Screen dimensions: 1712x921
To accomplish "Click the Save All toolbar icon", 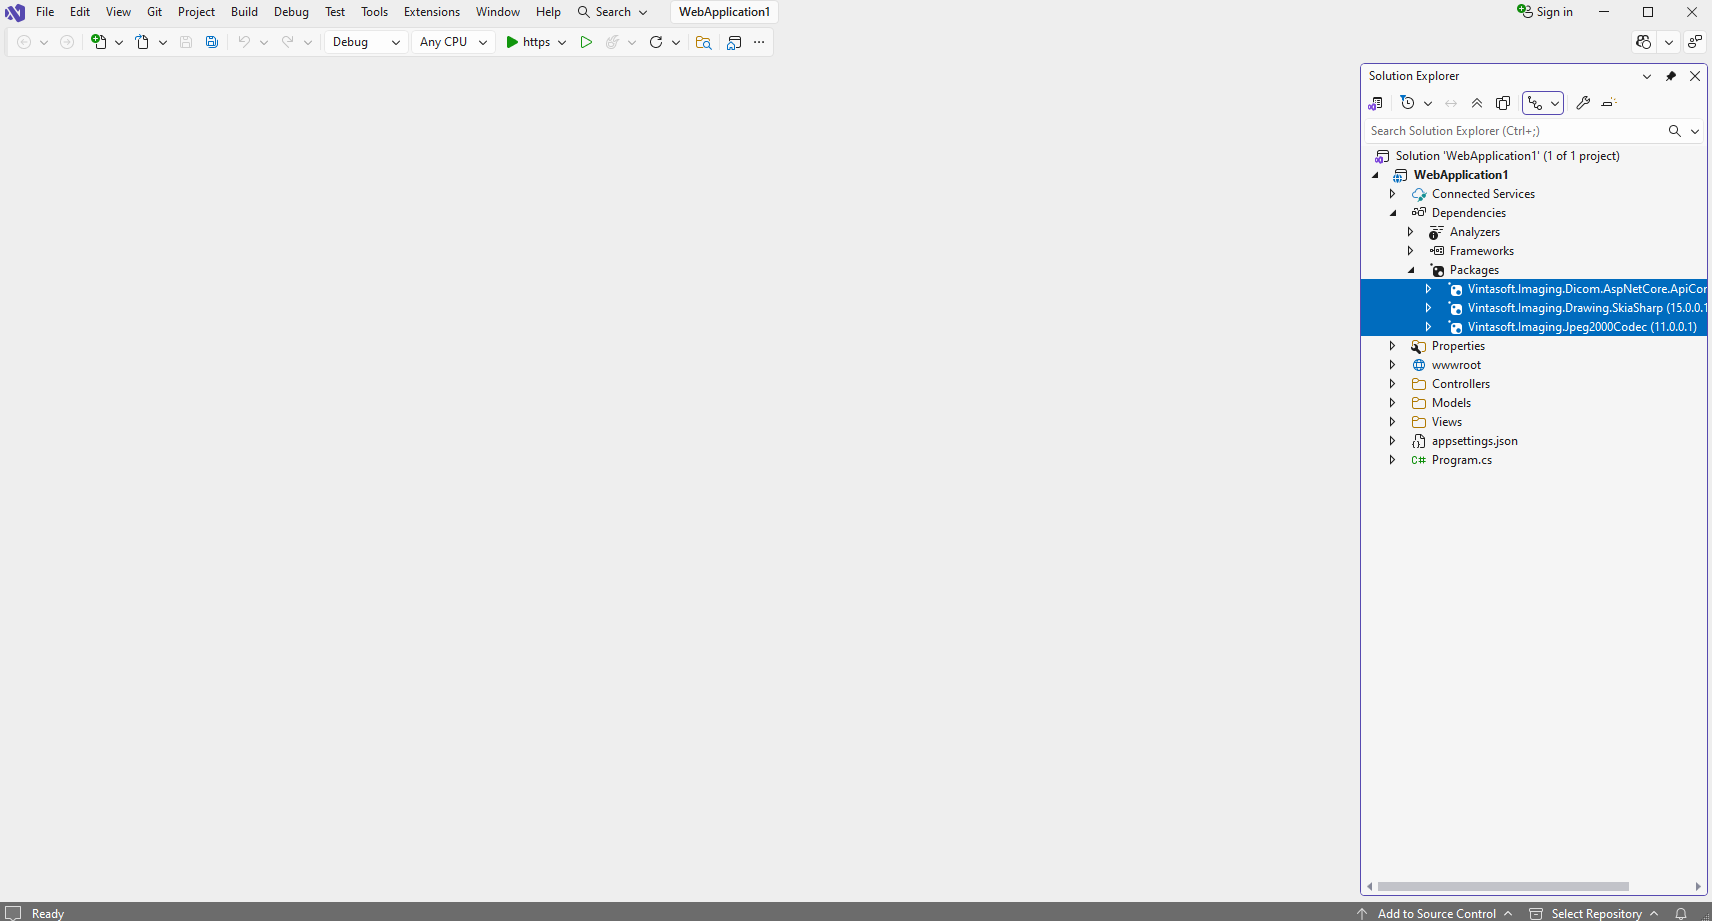I will point(212,42).
